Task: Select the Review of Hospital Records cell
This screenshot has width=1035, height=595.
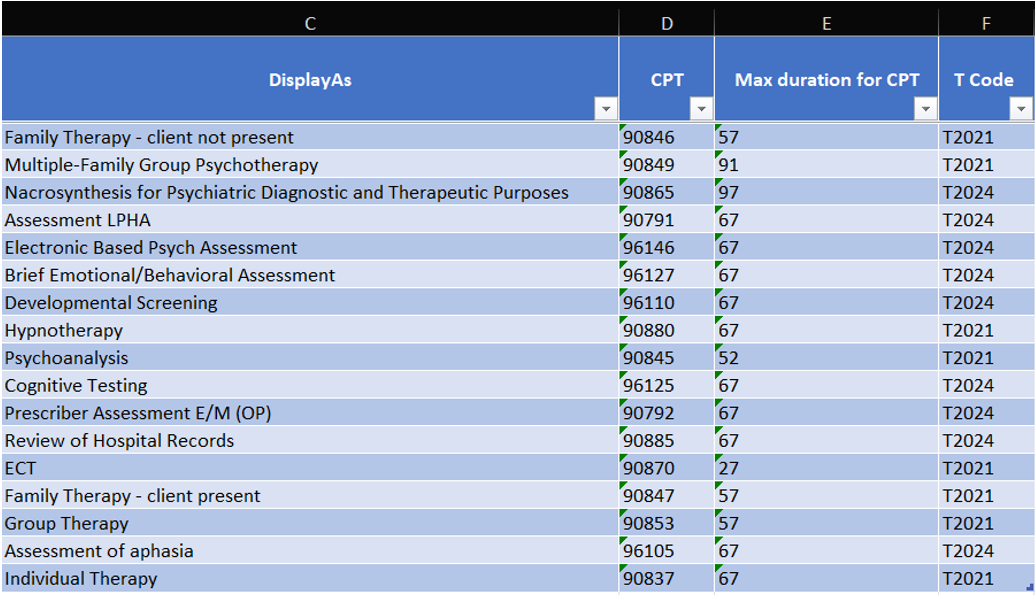Action: tap(310, 440)
